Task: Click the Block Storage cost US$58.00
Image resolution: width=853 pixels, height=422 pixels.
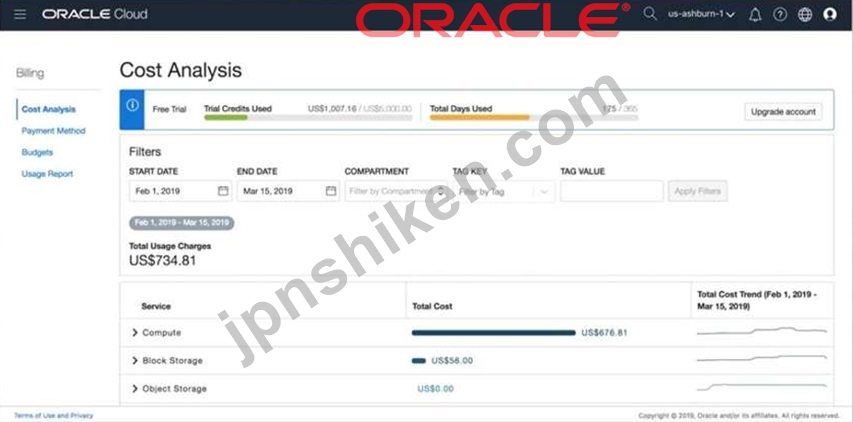Action: pyautogui.click(x=452, y=361)
